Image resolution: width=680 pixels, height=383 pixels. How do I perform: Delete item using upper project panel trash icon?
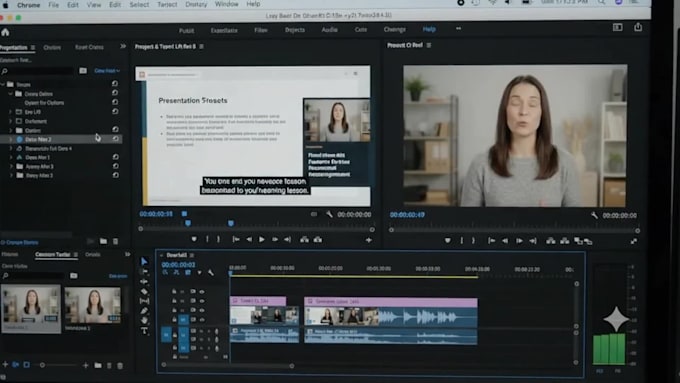[x=115, y=241]
